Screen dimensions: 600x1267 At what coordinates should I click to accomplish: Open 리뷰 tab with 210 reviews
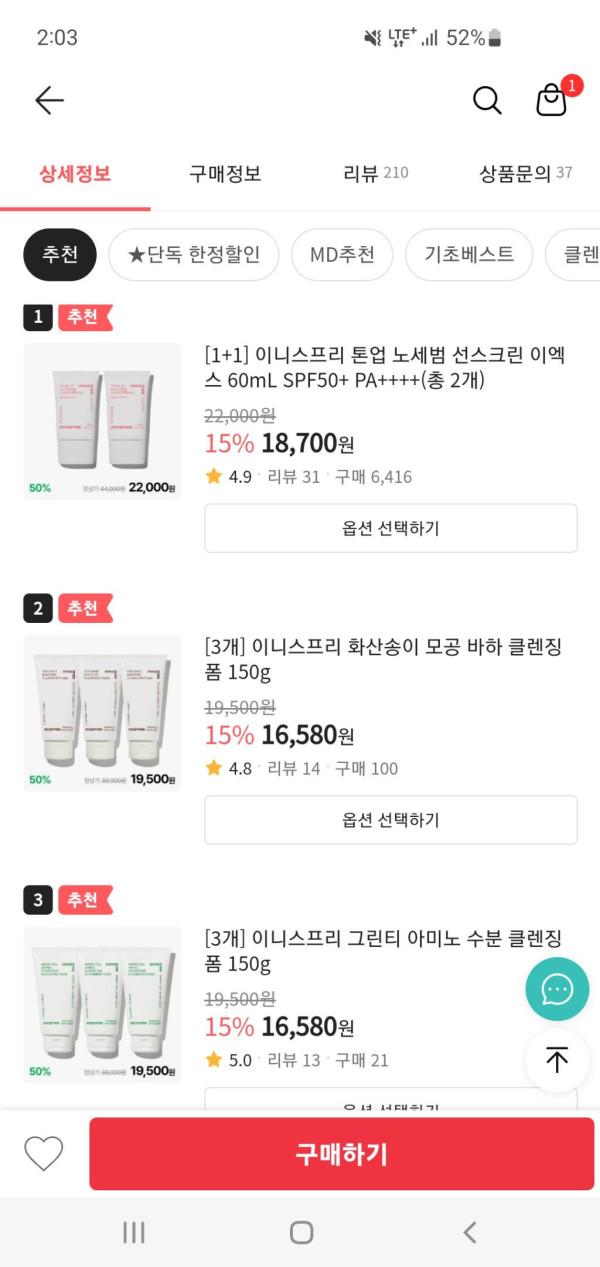375,173
